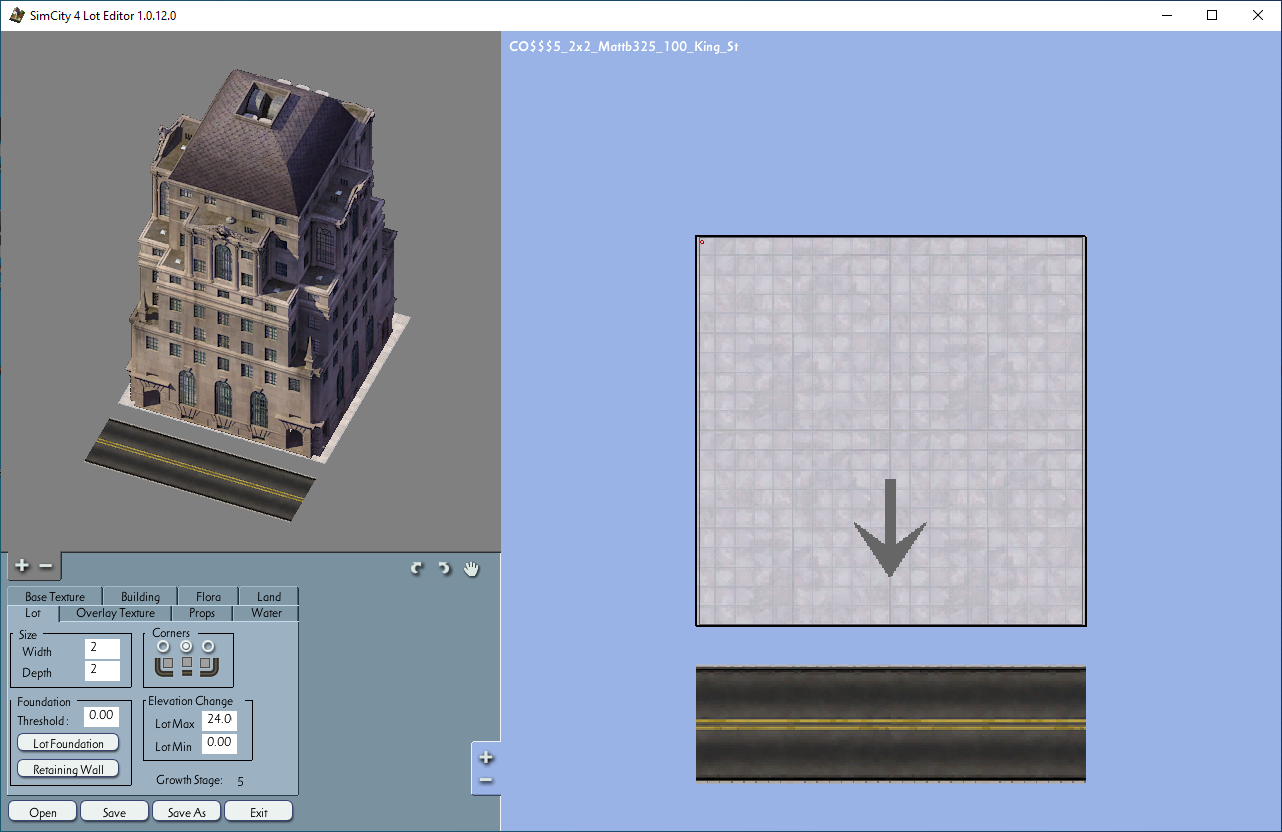Click the Lot Max elevation field

tap(219, 719)
